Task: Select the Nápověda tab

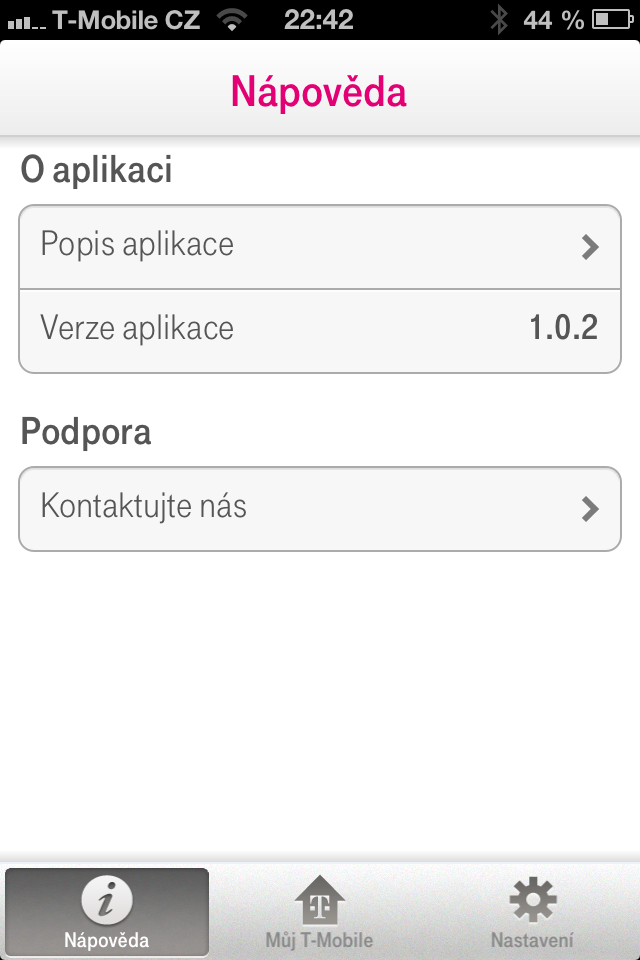Action: 107,912
